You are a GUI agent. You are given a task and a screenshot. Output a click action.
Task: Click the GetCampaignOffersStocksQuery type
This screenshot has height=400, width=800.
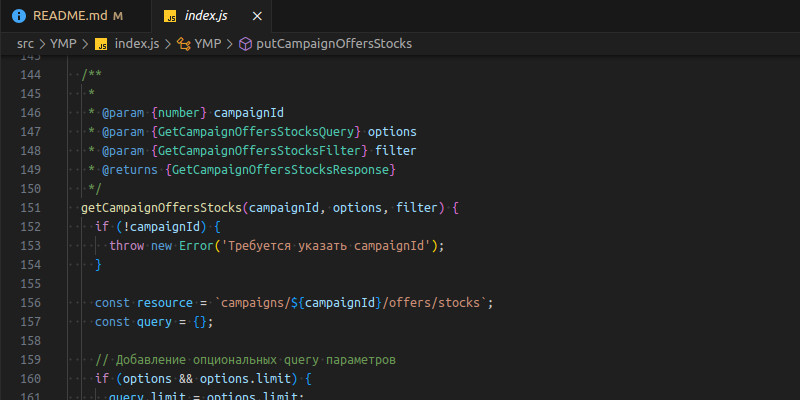point(256,132)
